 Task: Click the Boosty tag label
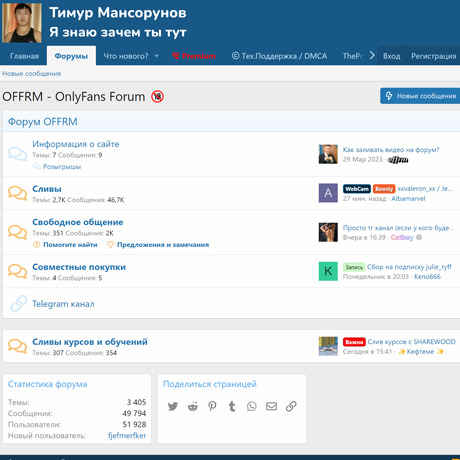384,189
